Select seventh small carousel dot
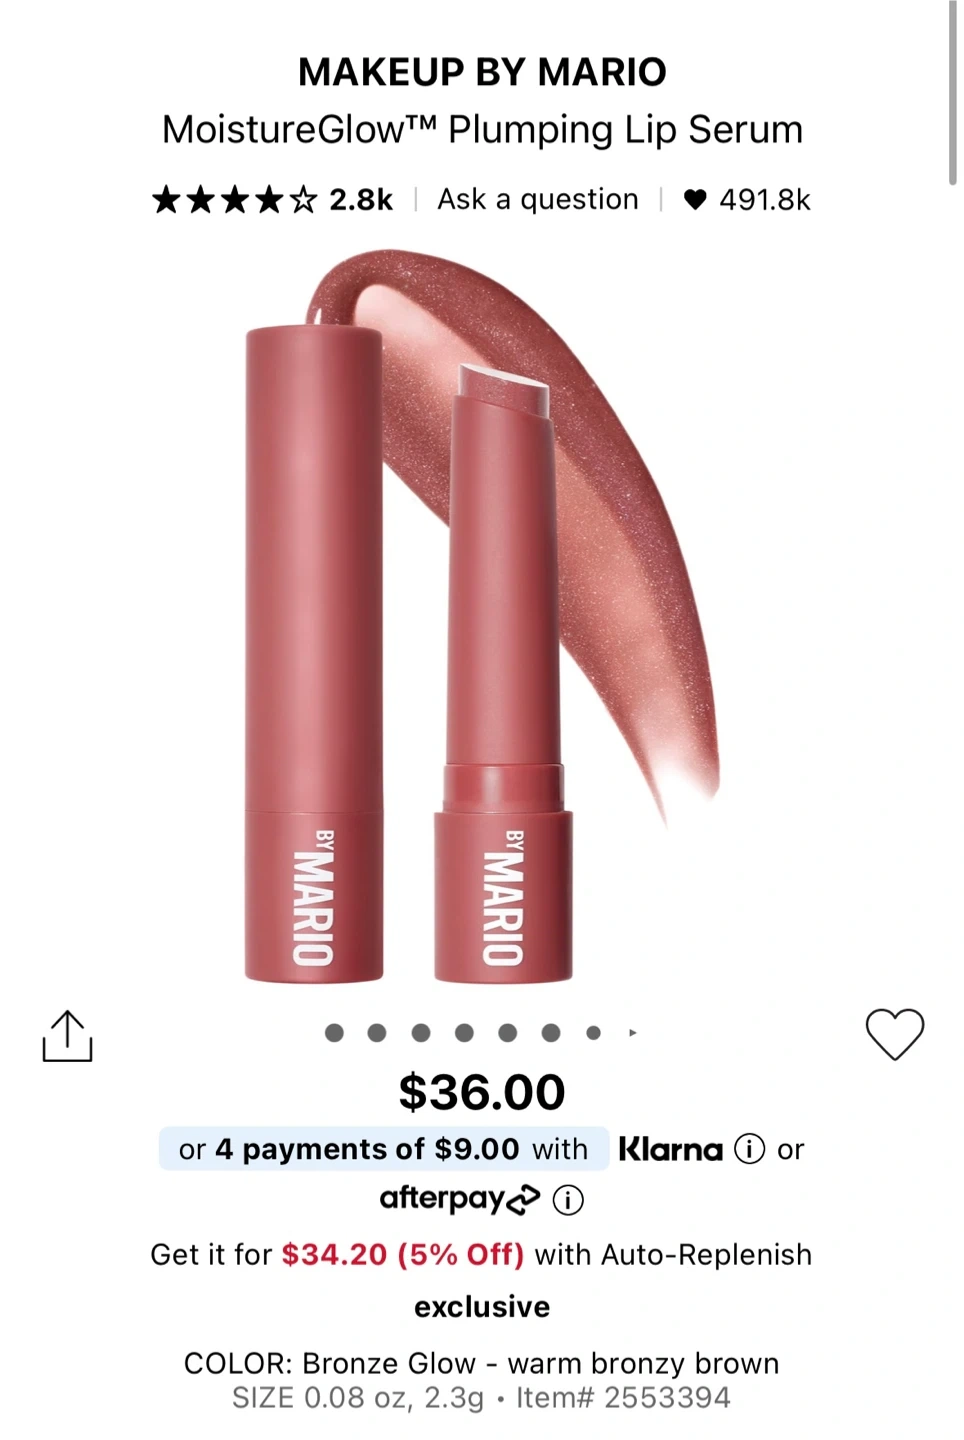 (x=594, y=1033)
